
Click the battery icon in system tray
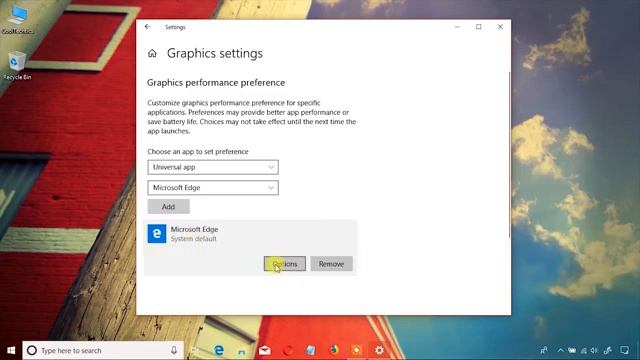pos(572,350)
